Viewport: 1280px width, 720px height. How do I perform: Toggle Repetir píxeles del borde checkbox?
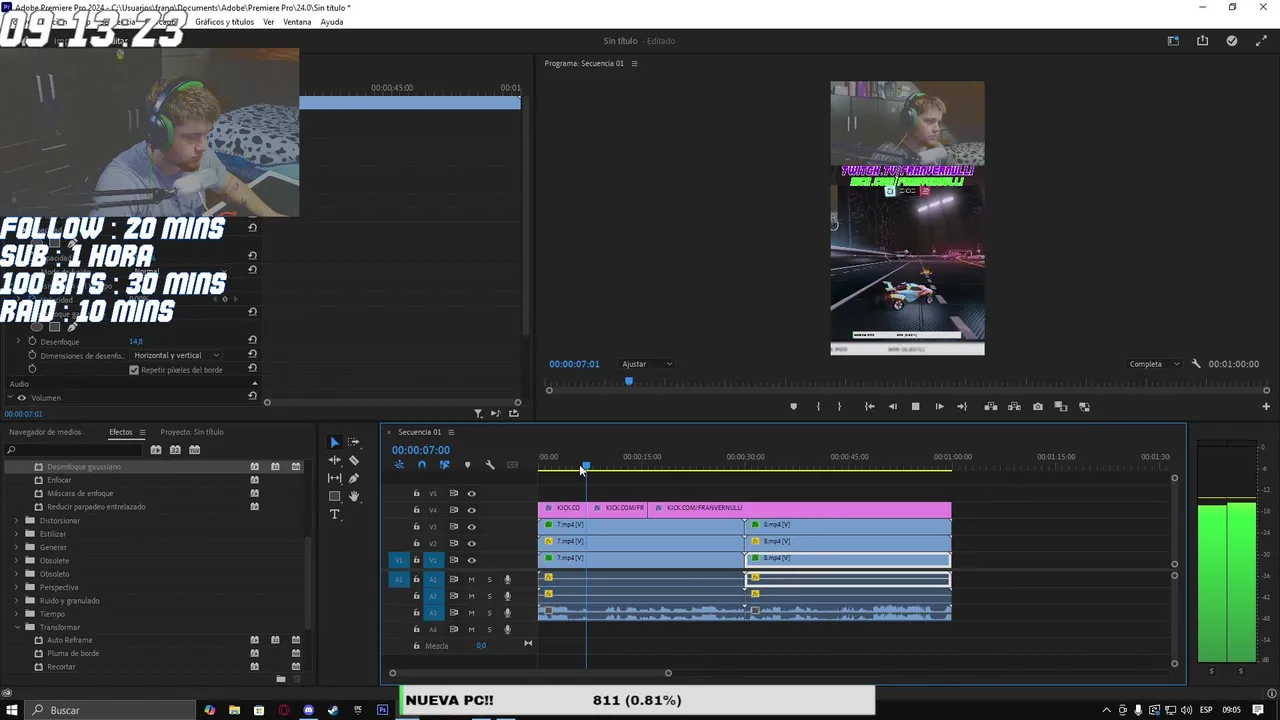coord(134,370)
